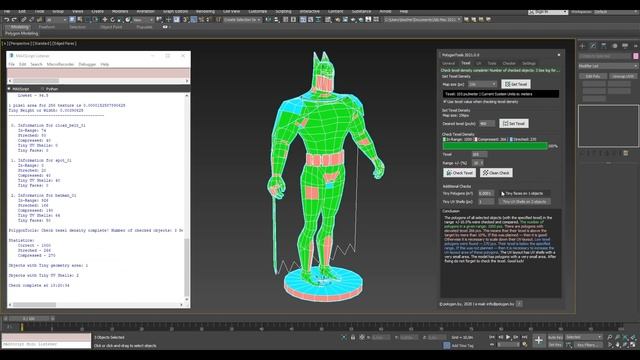Click the Align tool icon in toolbar
640x360 pixels.
[276, 20]
